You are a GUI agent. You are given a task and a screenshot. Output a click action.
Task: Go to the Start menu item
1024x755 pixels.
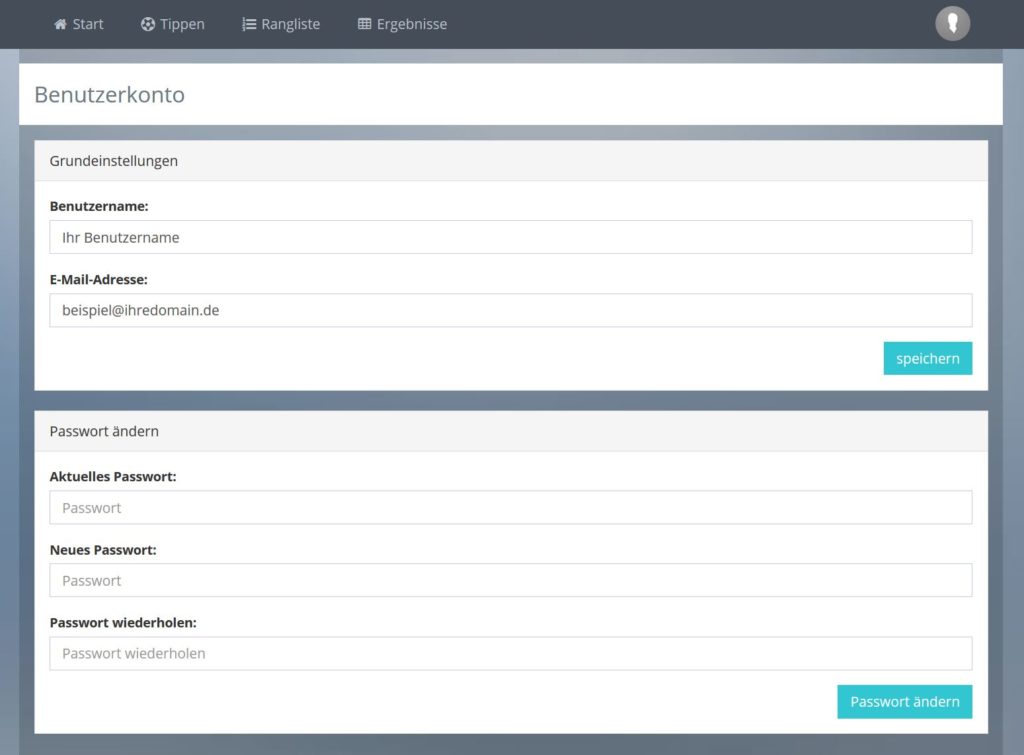(x=88, y=24)
